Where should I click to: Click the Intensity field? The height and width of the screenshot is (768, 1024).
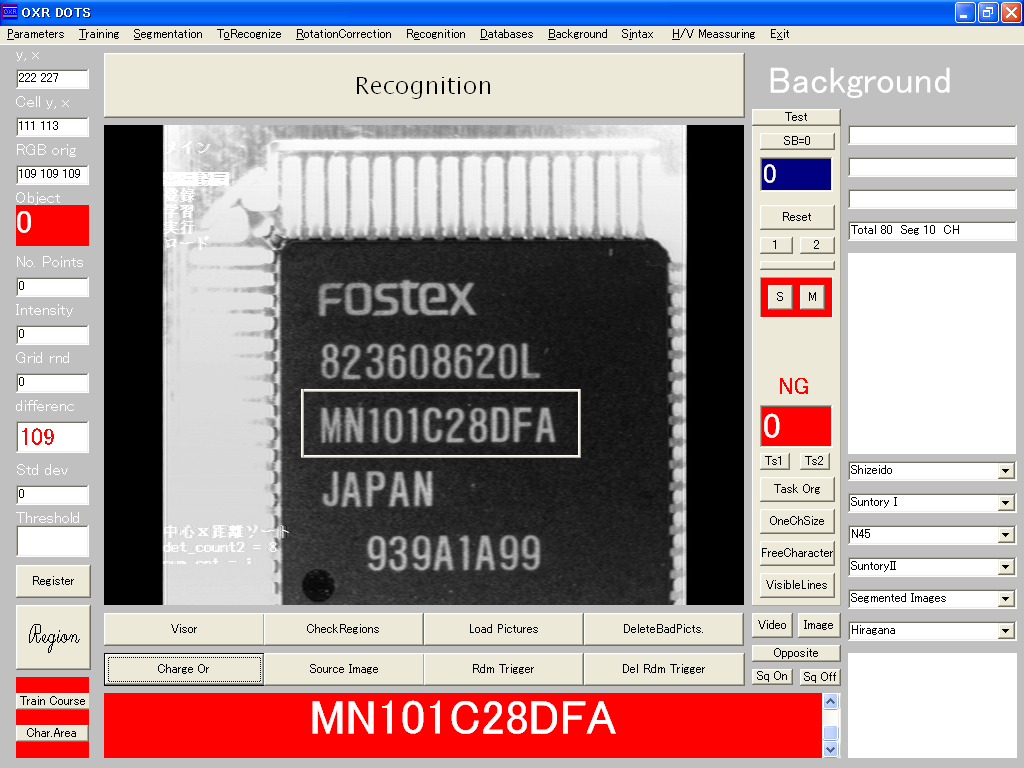tap(52, 334)
